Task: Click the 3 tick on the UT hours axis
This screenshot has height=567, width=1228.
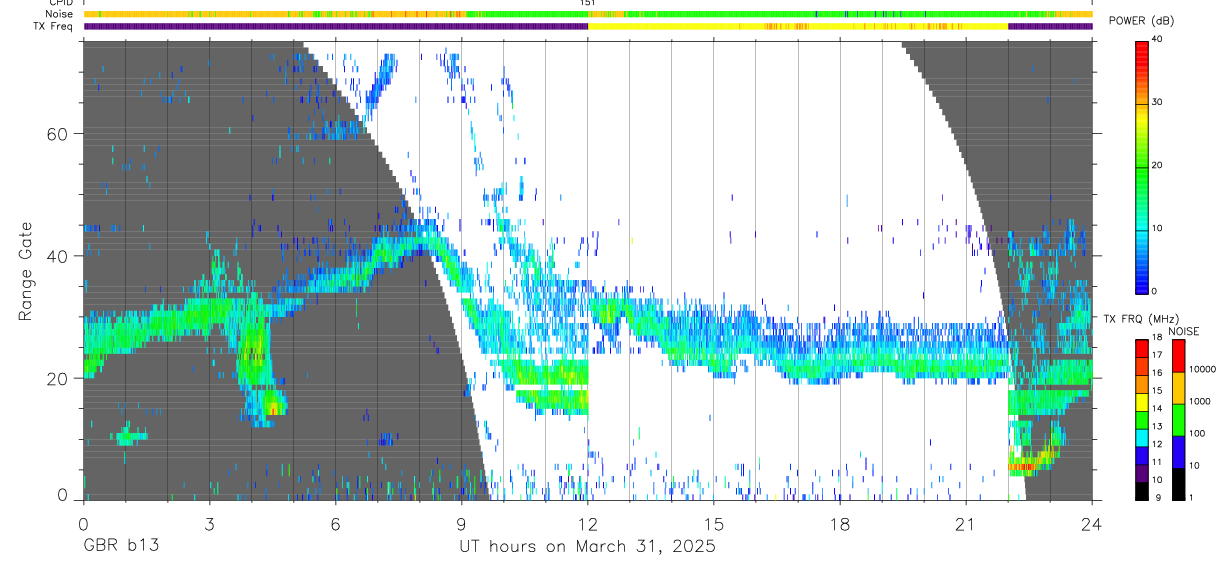Action: point(209,524)
